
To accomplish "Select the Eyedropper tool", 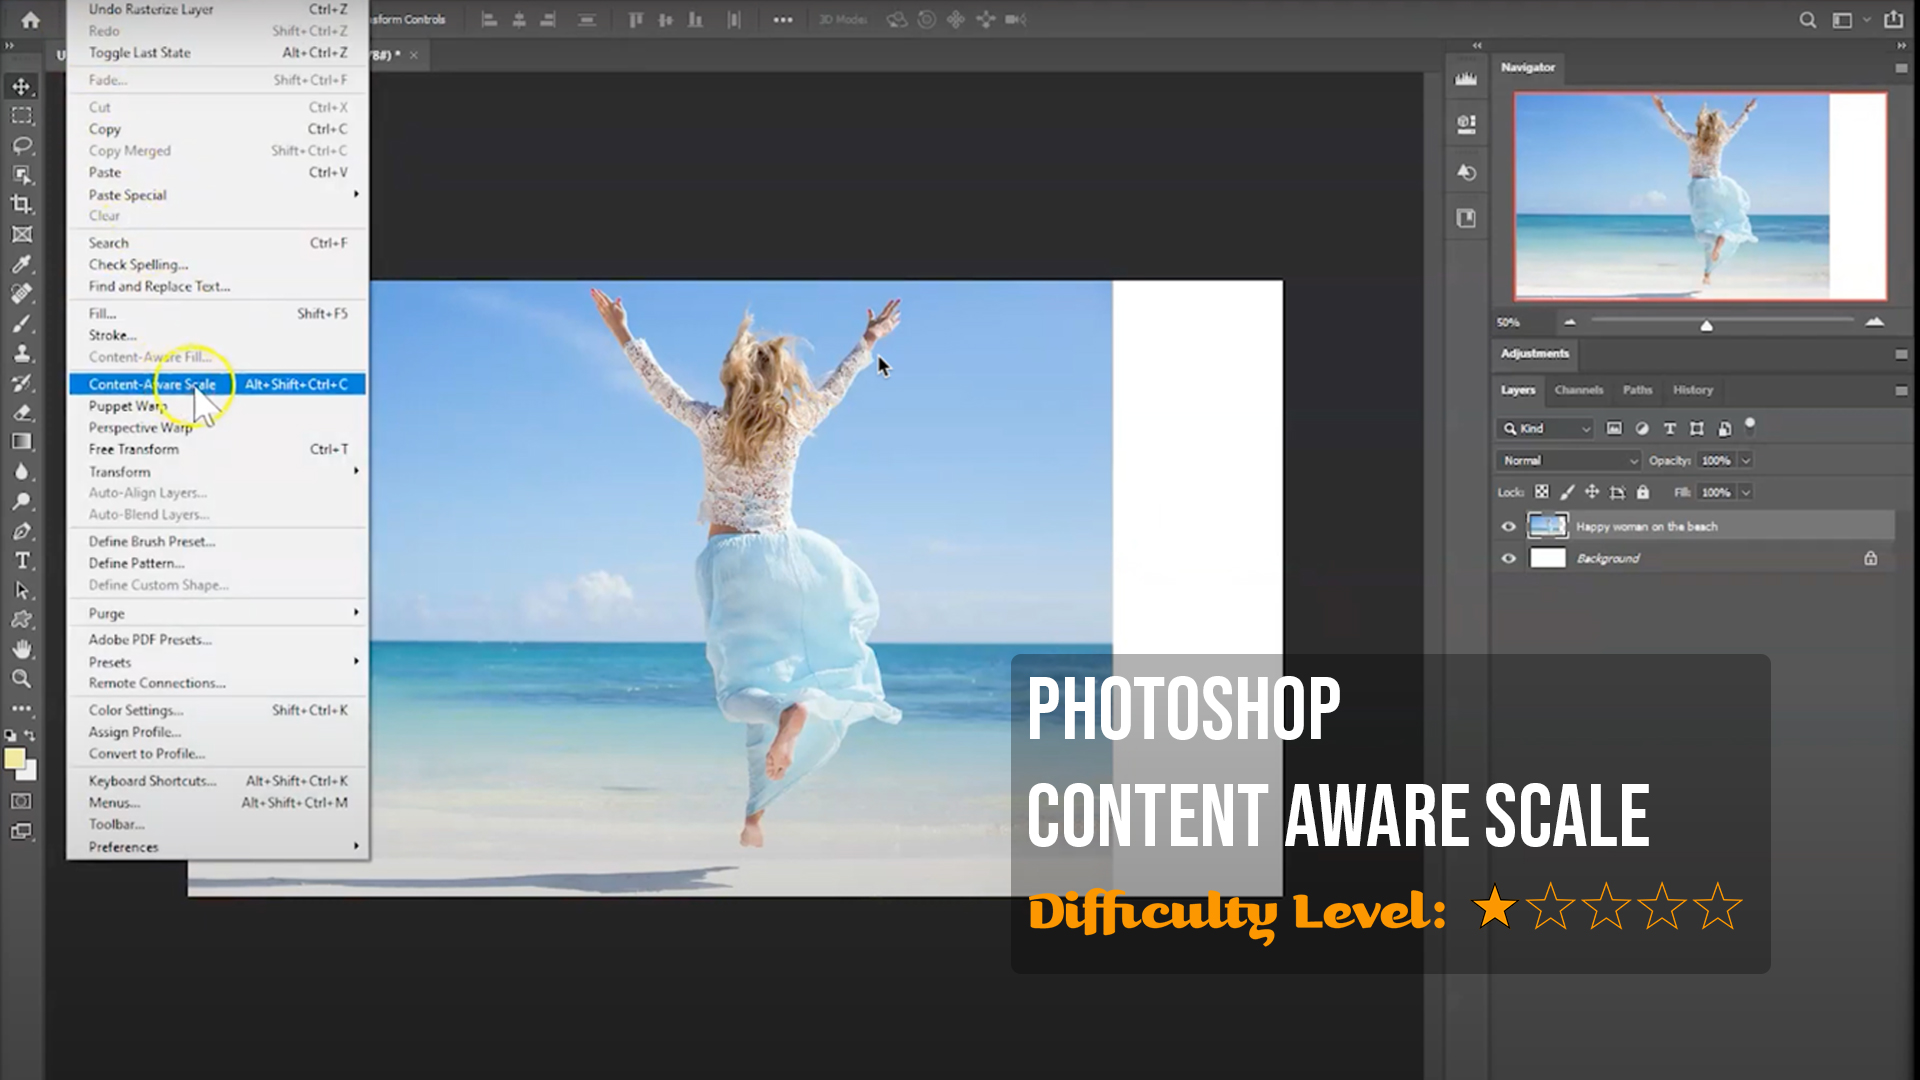I will pos(21,264).
